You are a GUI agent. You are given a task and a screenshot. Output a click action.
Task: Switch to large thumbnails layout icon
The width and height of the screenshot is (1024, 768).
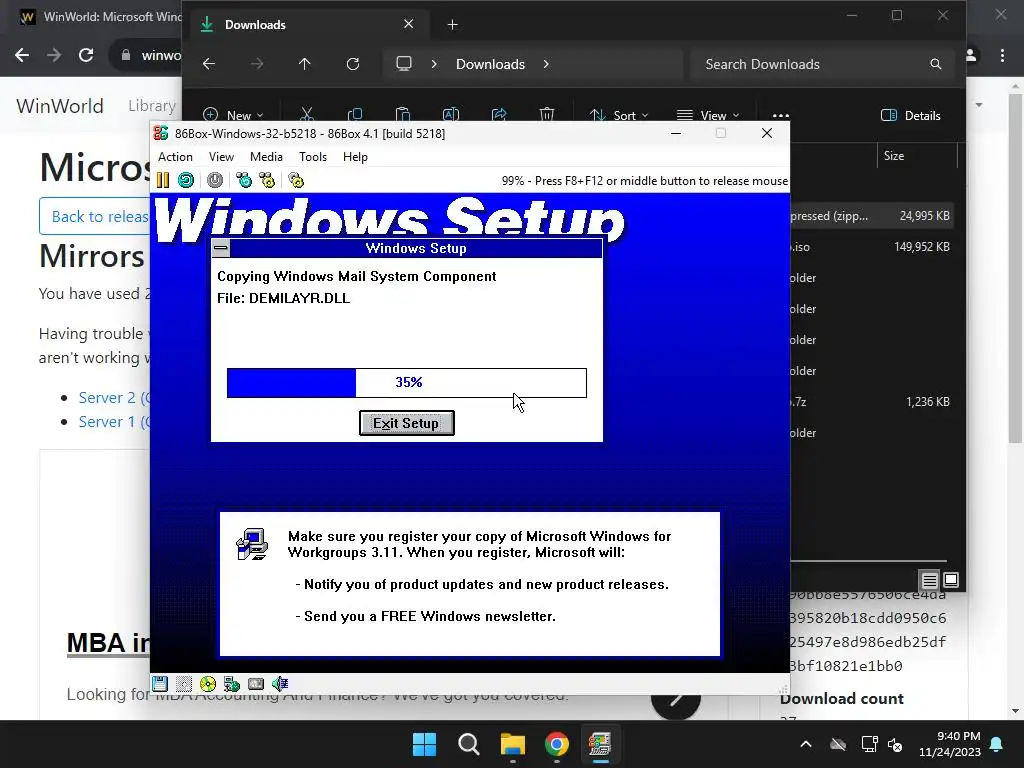point(951,580)
